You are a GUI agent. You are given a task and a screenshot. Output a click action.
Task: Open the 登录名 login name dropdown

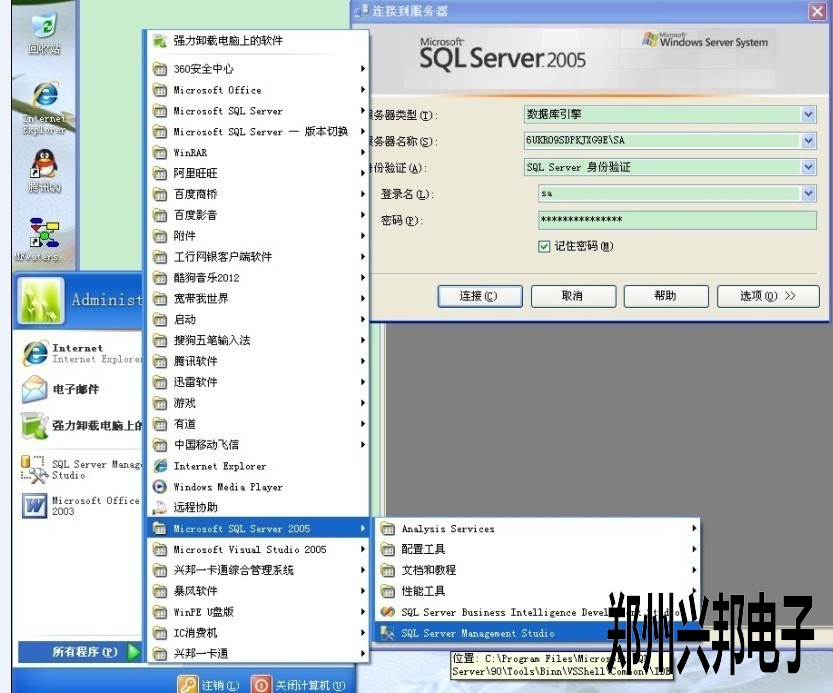[808, 194]
